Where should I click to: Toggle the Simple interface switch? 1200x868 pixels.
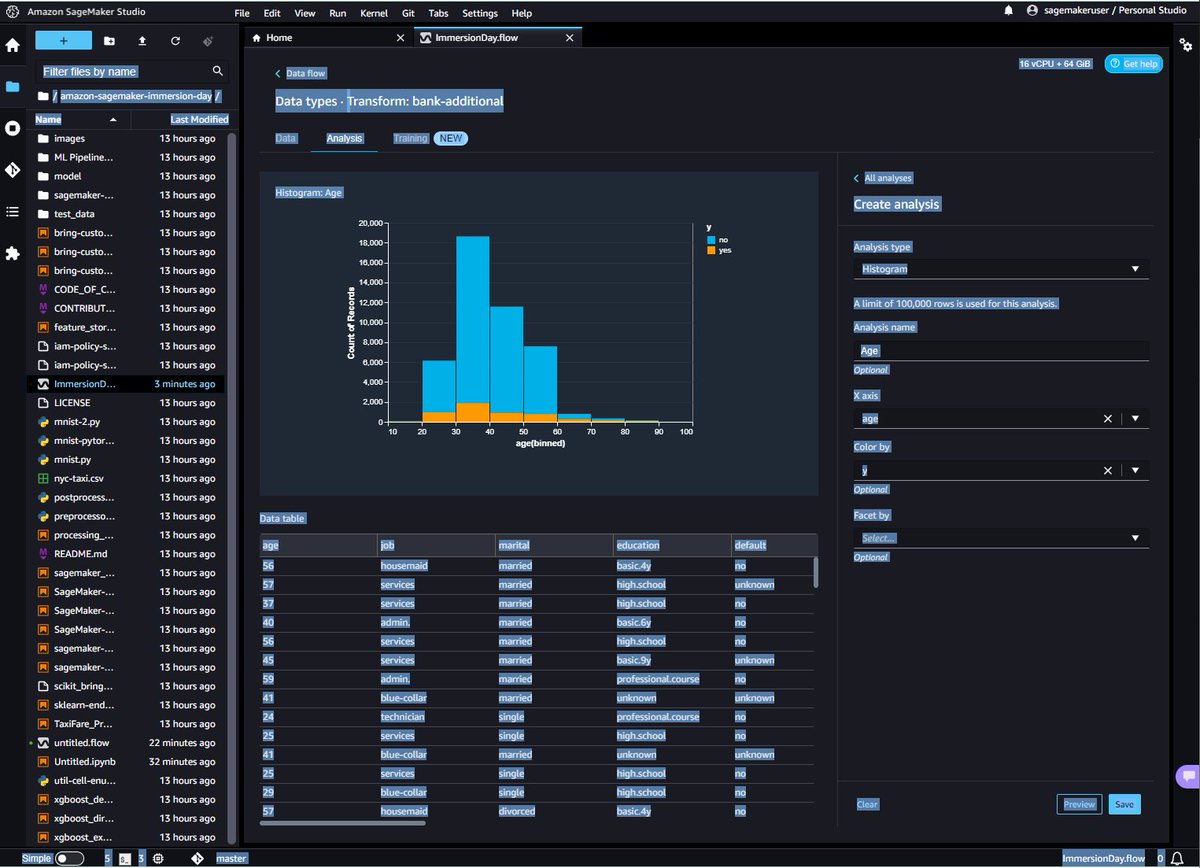pyautogui.click(x=69, y=858)
